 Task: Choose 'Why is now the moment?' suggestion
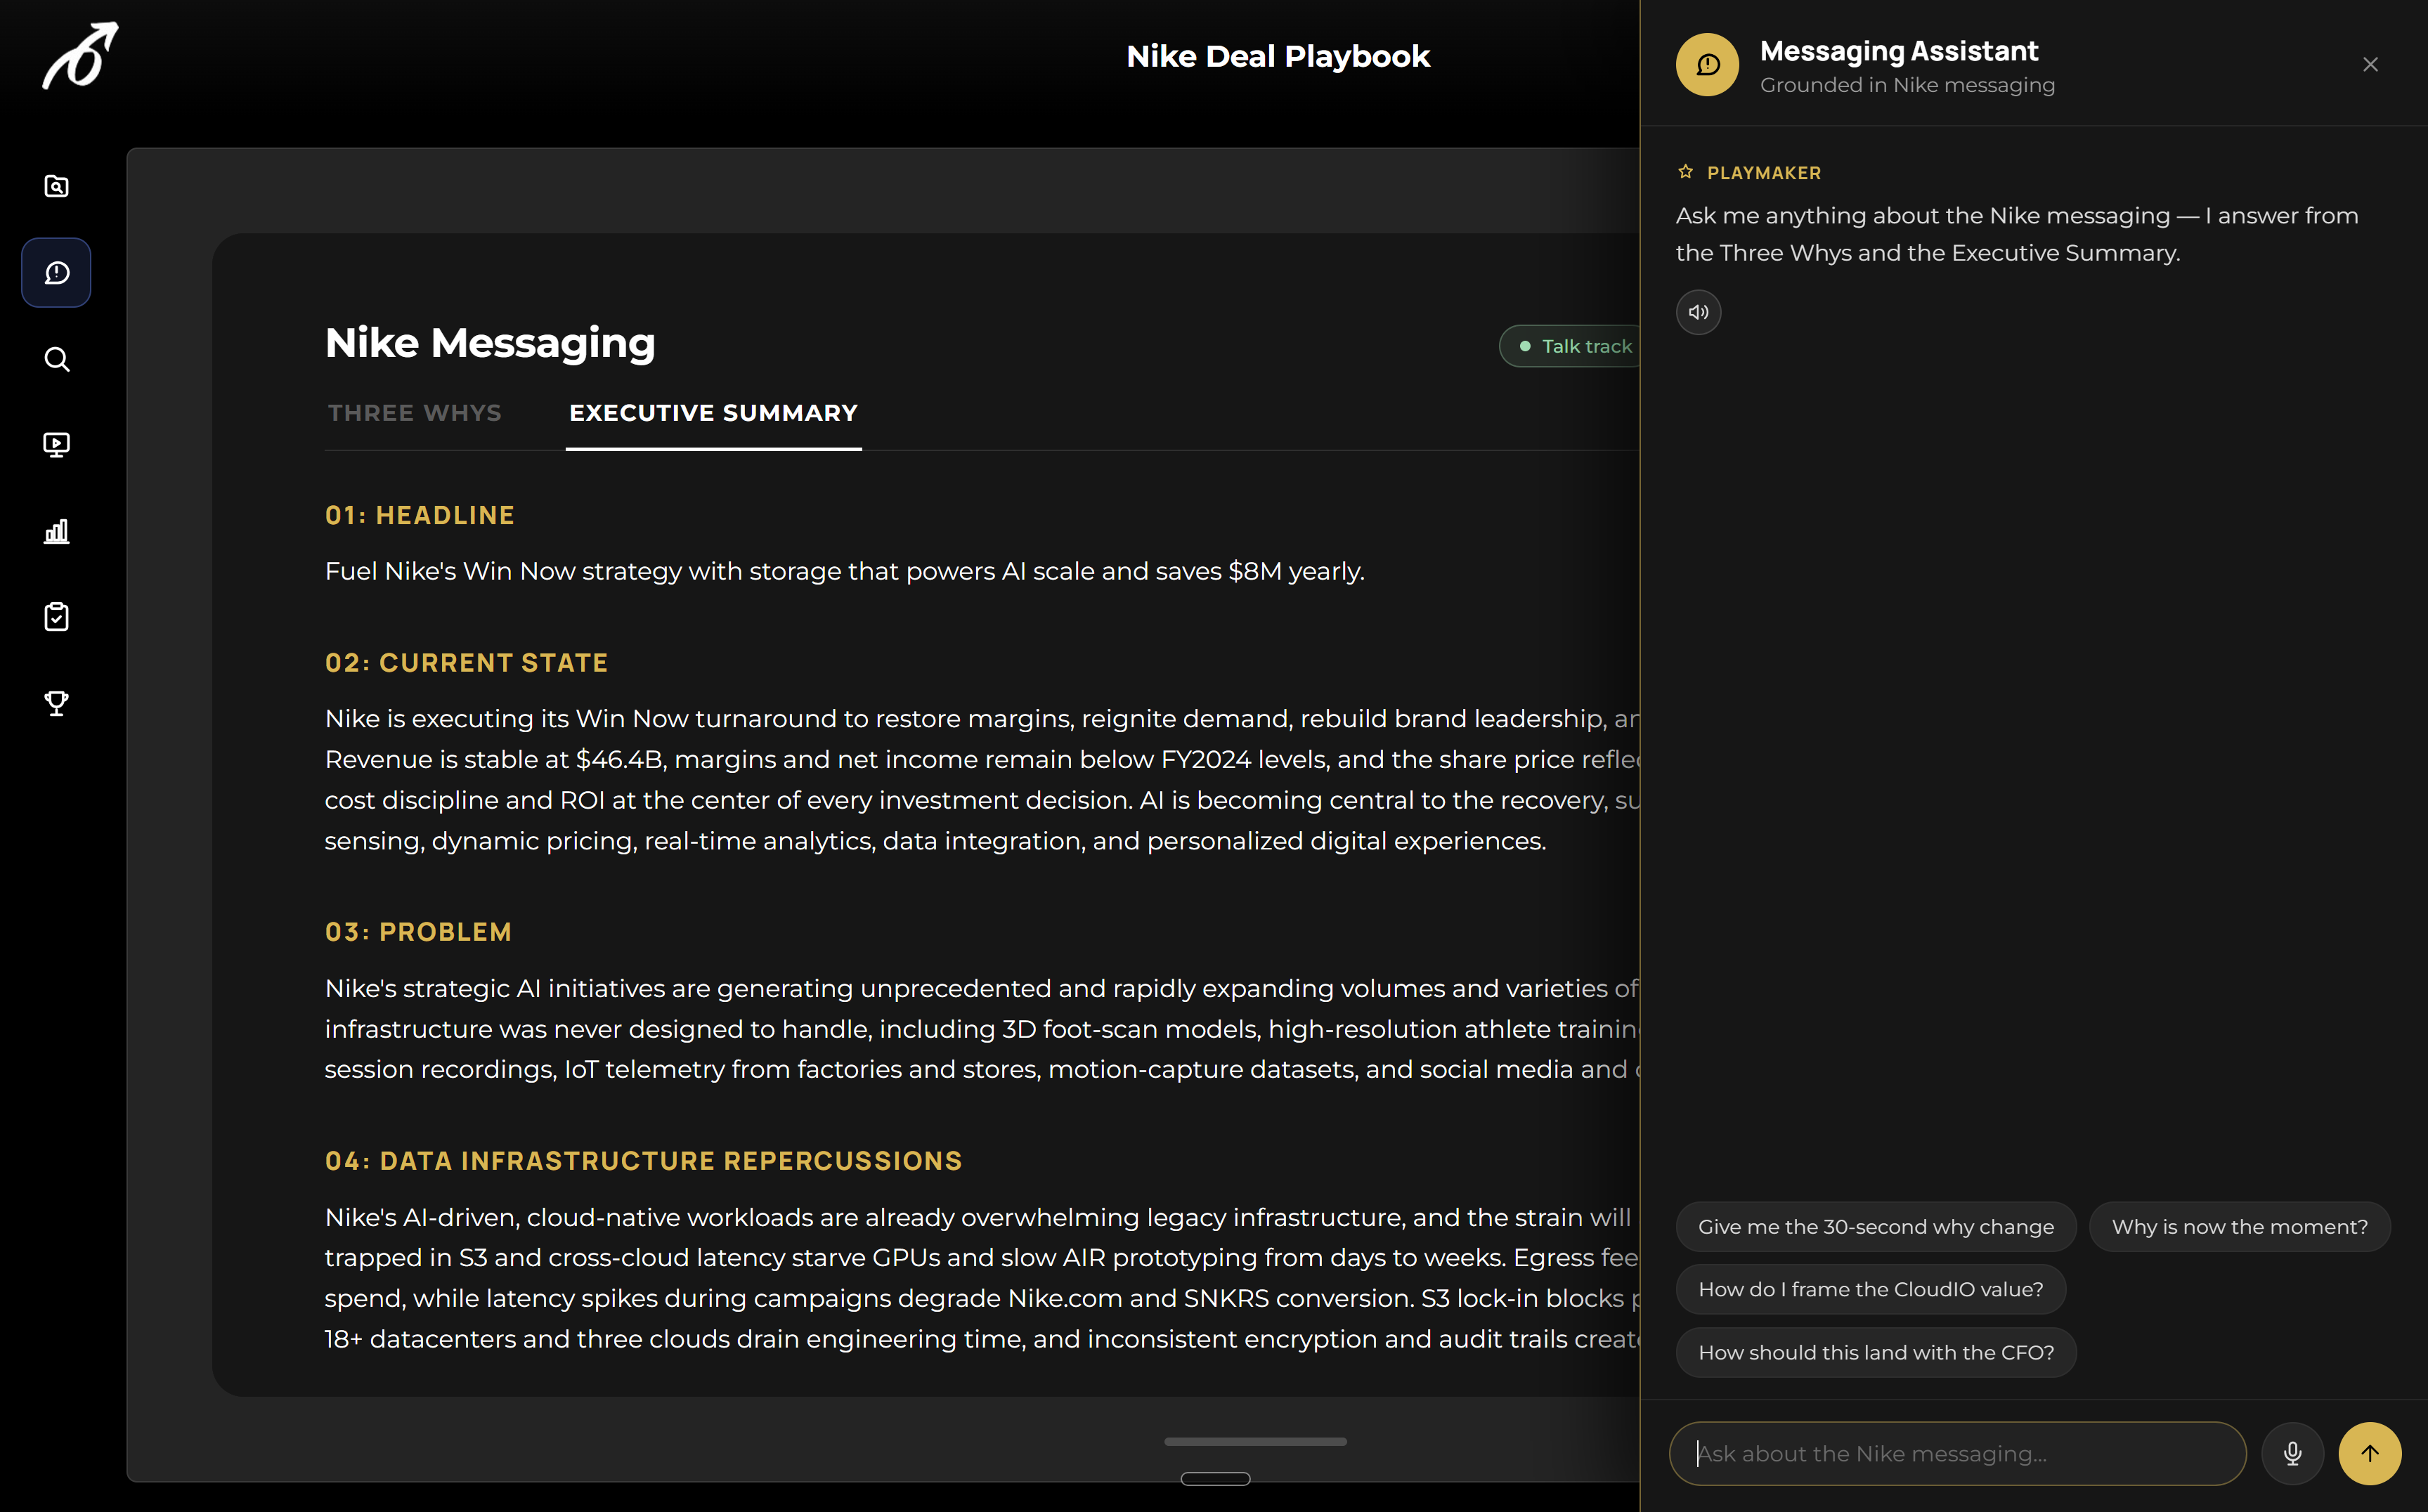[2240, 1226]
